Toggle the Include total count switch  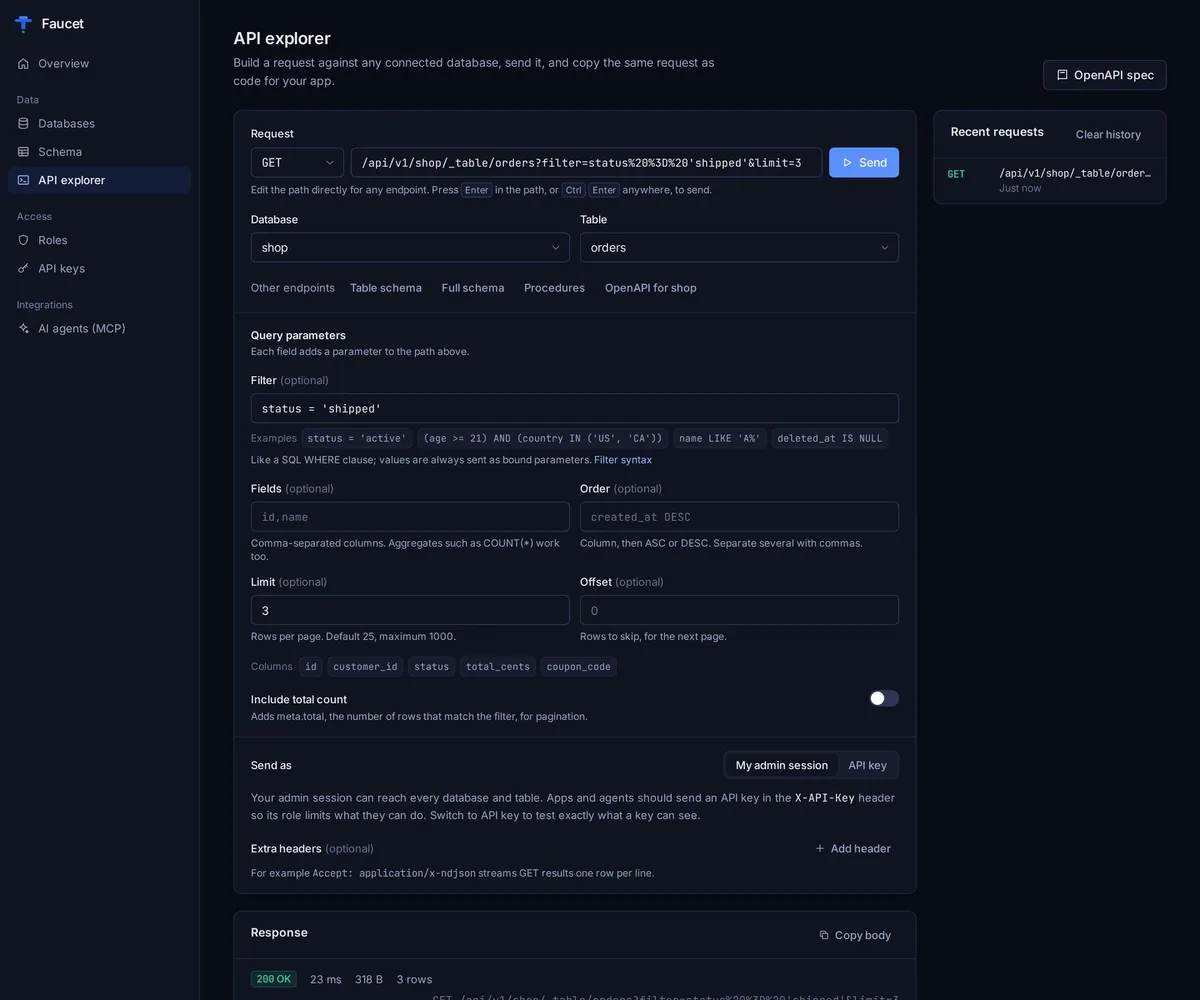[884, 698]
